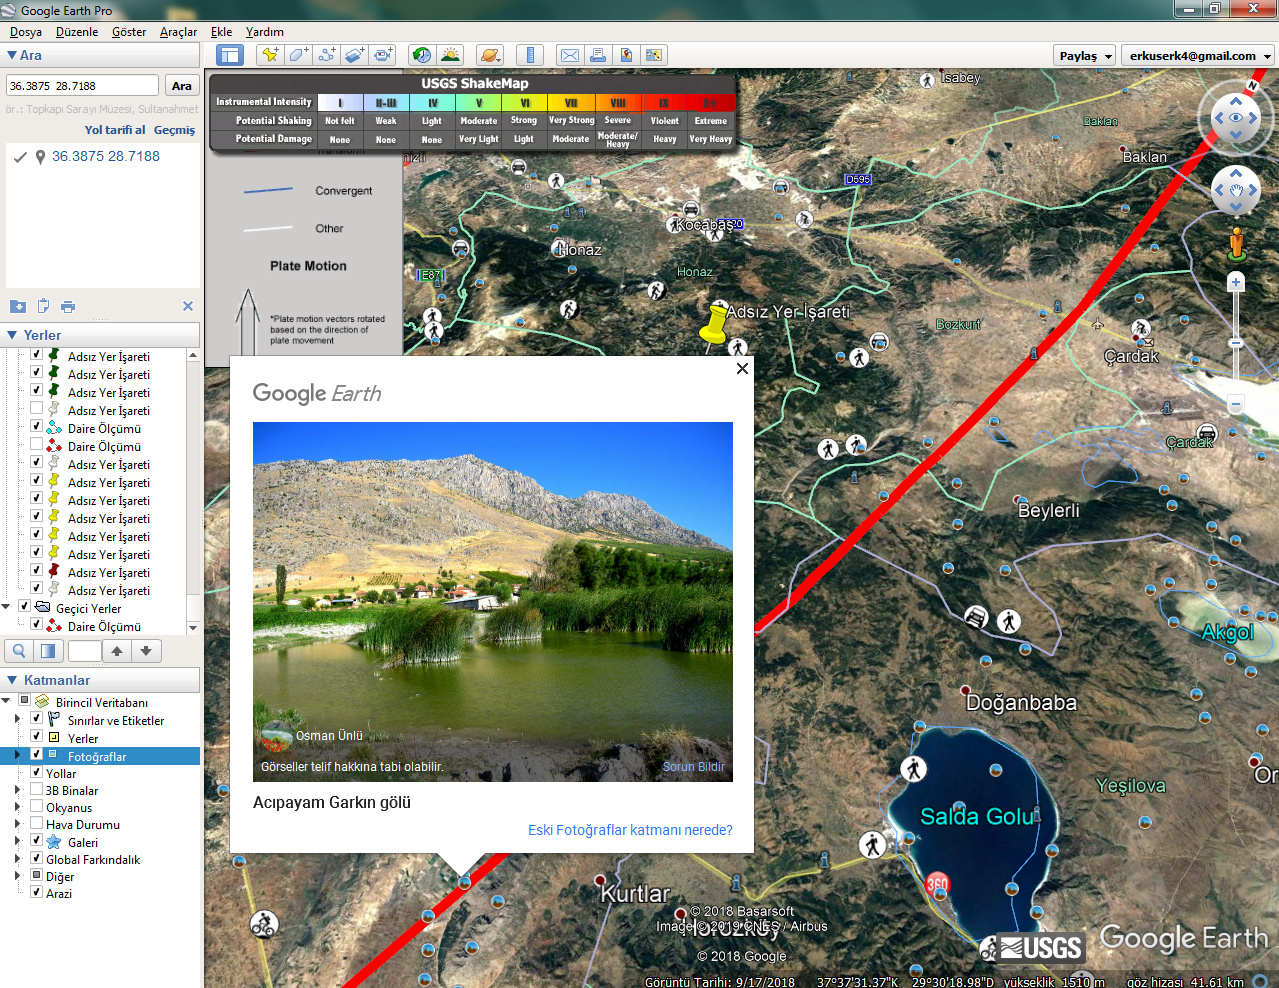Viewport: 1279px width, 988px height.
Task: Open the Göster menu
Action: click(x=129, y=32)
